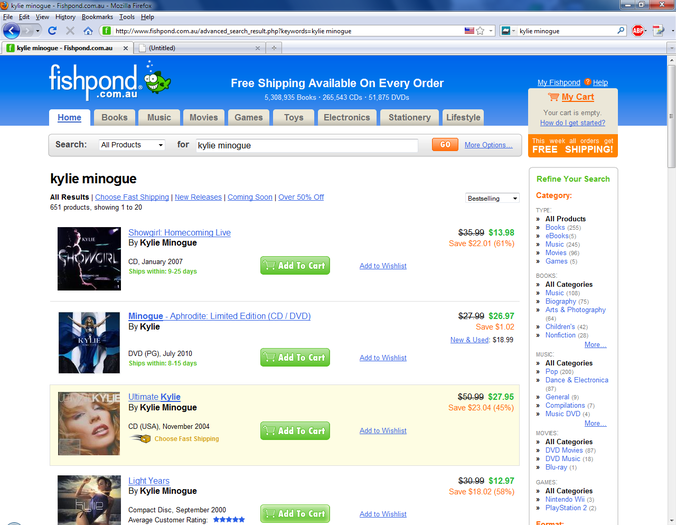Refine movies to Blu-ray
This screenshot has height=525, width=676.
coord(556,467)
